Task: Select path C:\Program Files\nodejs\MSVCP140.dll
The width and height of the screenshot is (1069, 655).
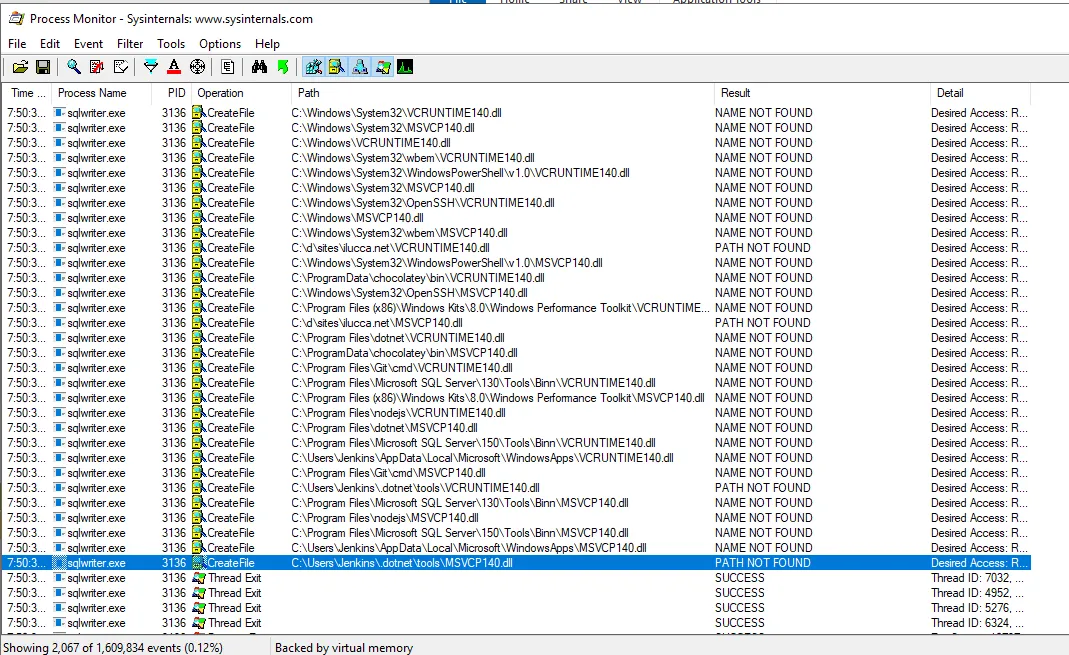Action: 385,517
